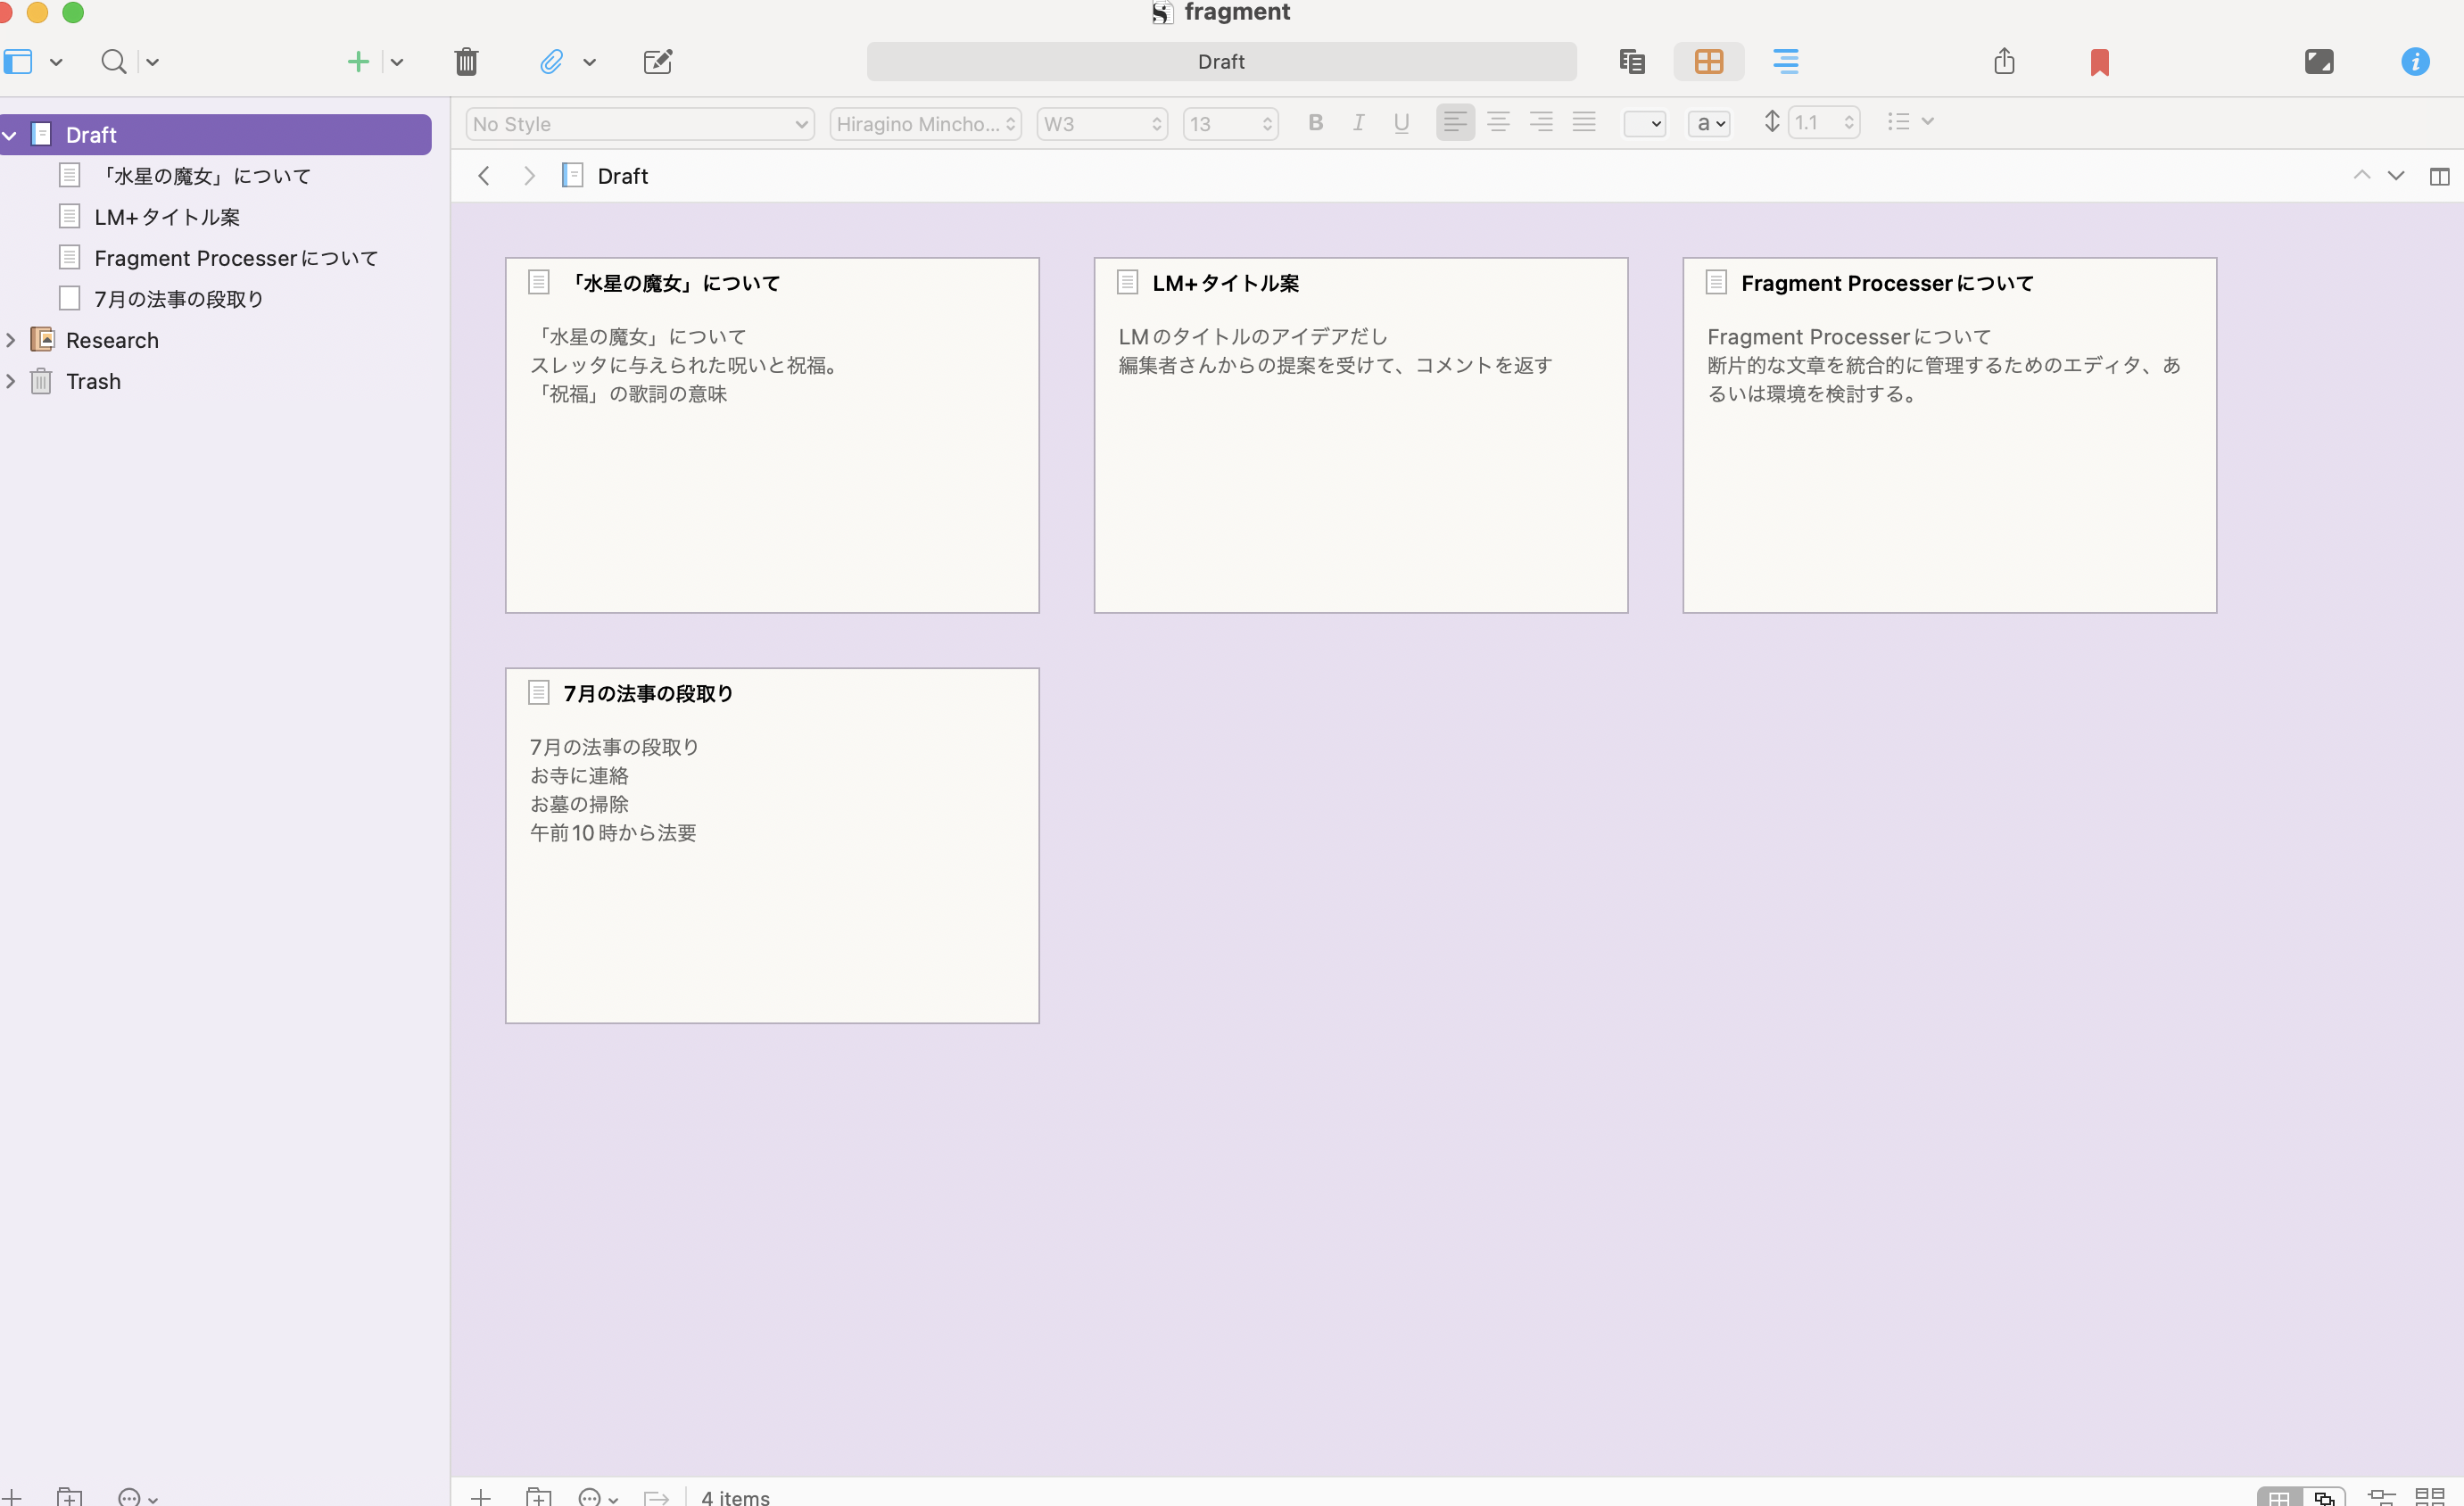Select Trash in the binder

[93, 381]
